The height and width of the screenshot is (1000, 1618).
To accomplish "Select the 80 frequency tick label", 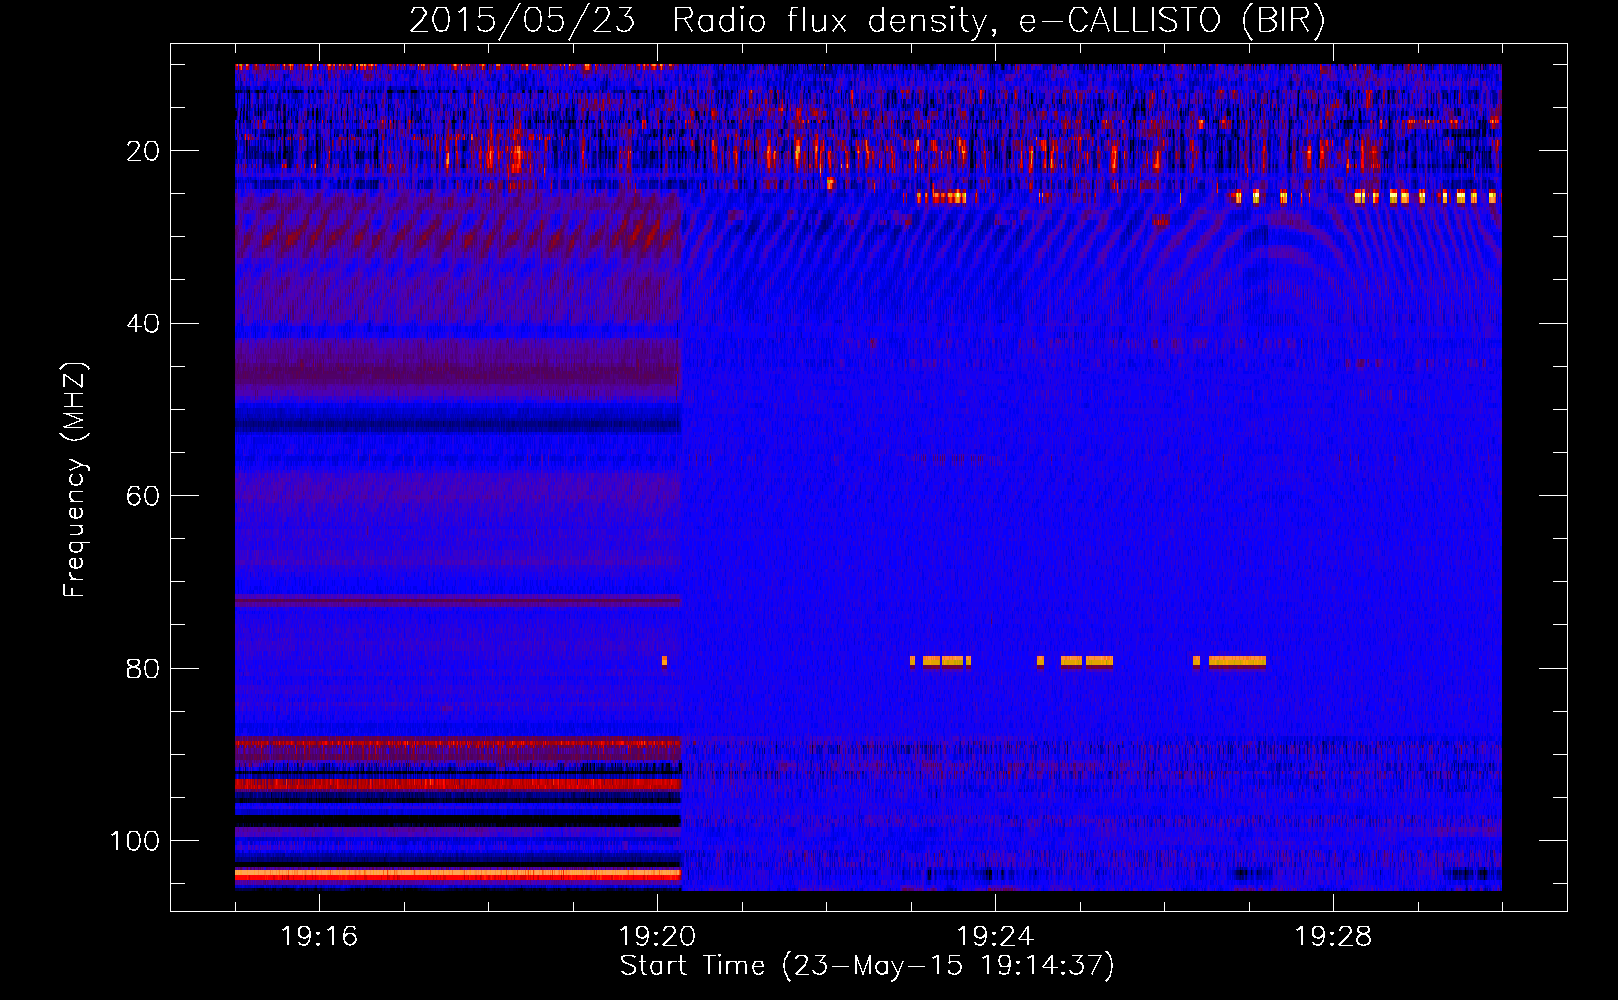I will [143, 668].
